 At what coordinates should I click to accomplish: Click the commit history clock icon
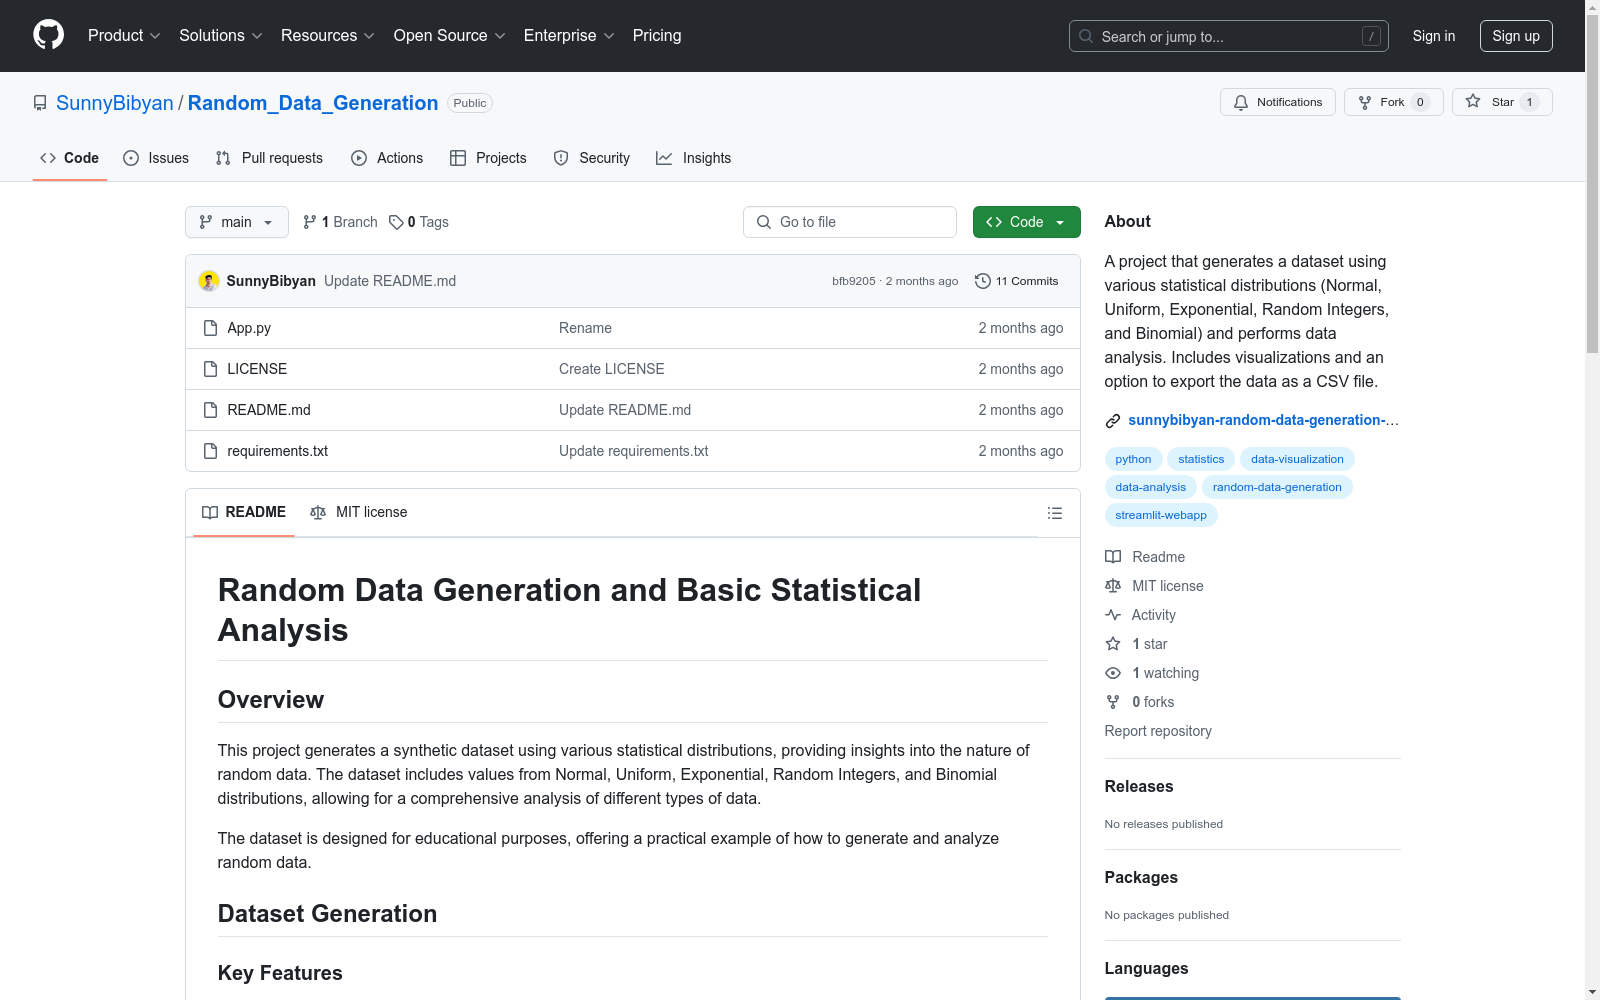click(983, 281)
